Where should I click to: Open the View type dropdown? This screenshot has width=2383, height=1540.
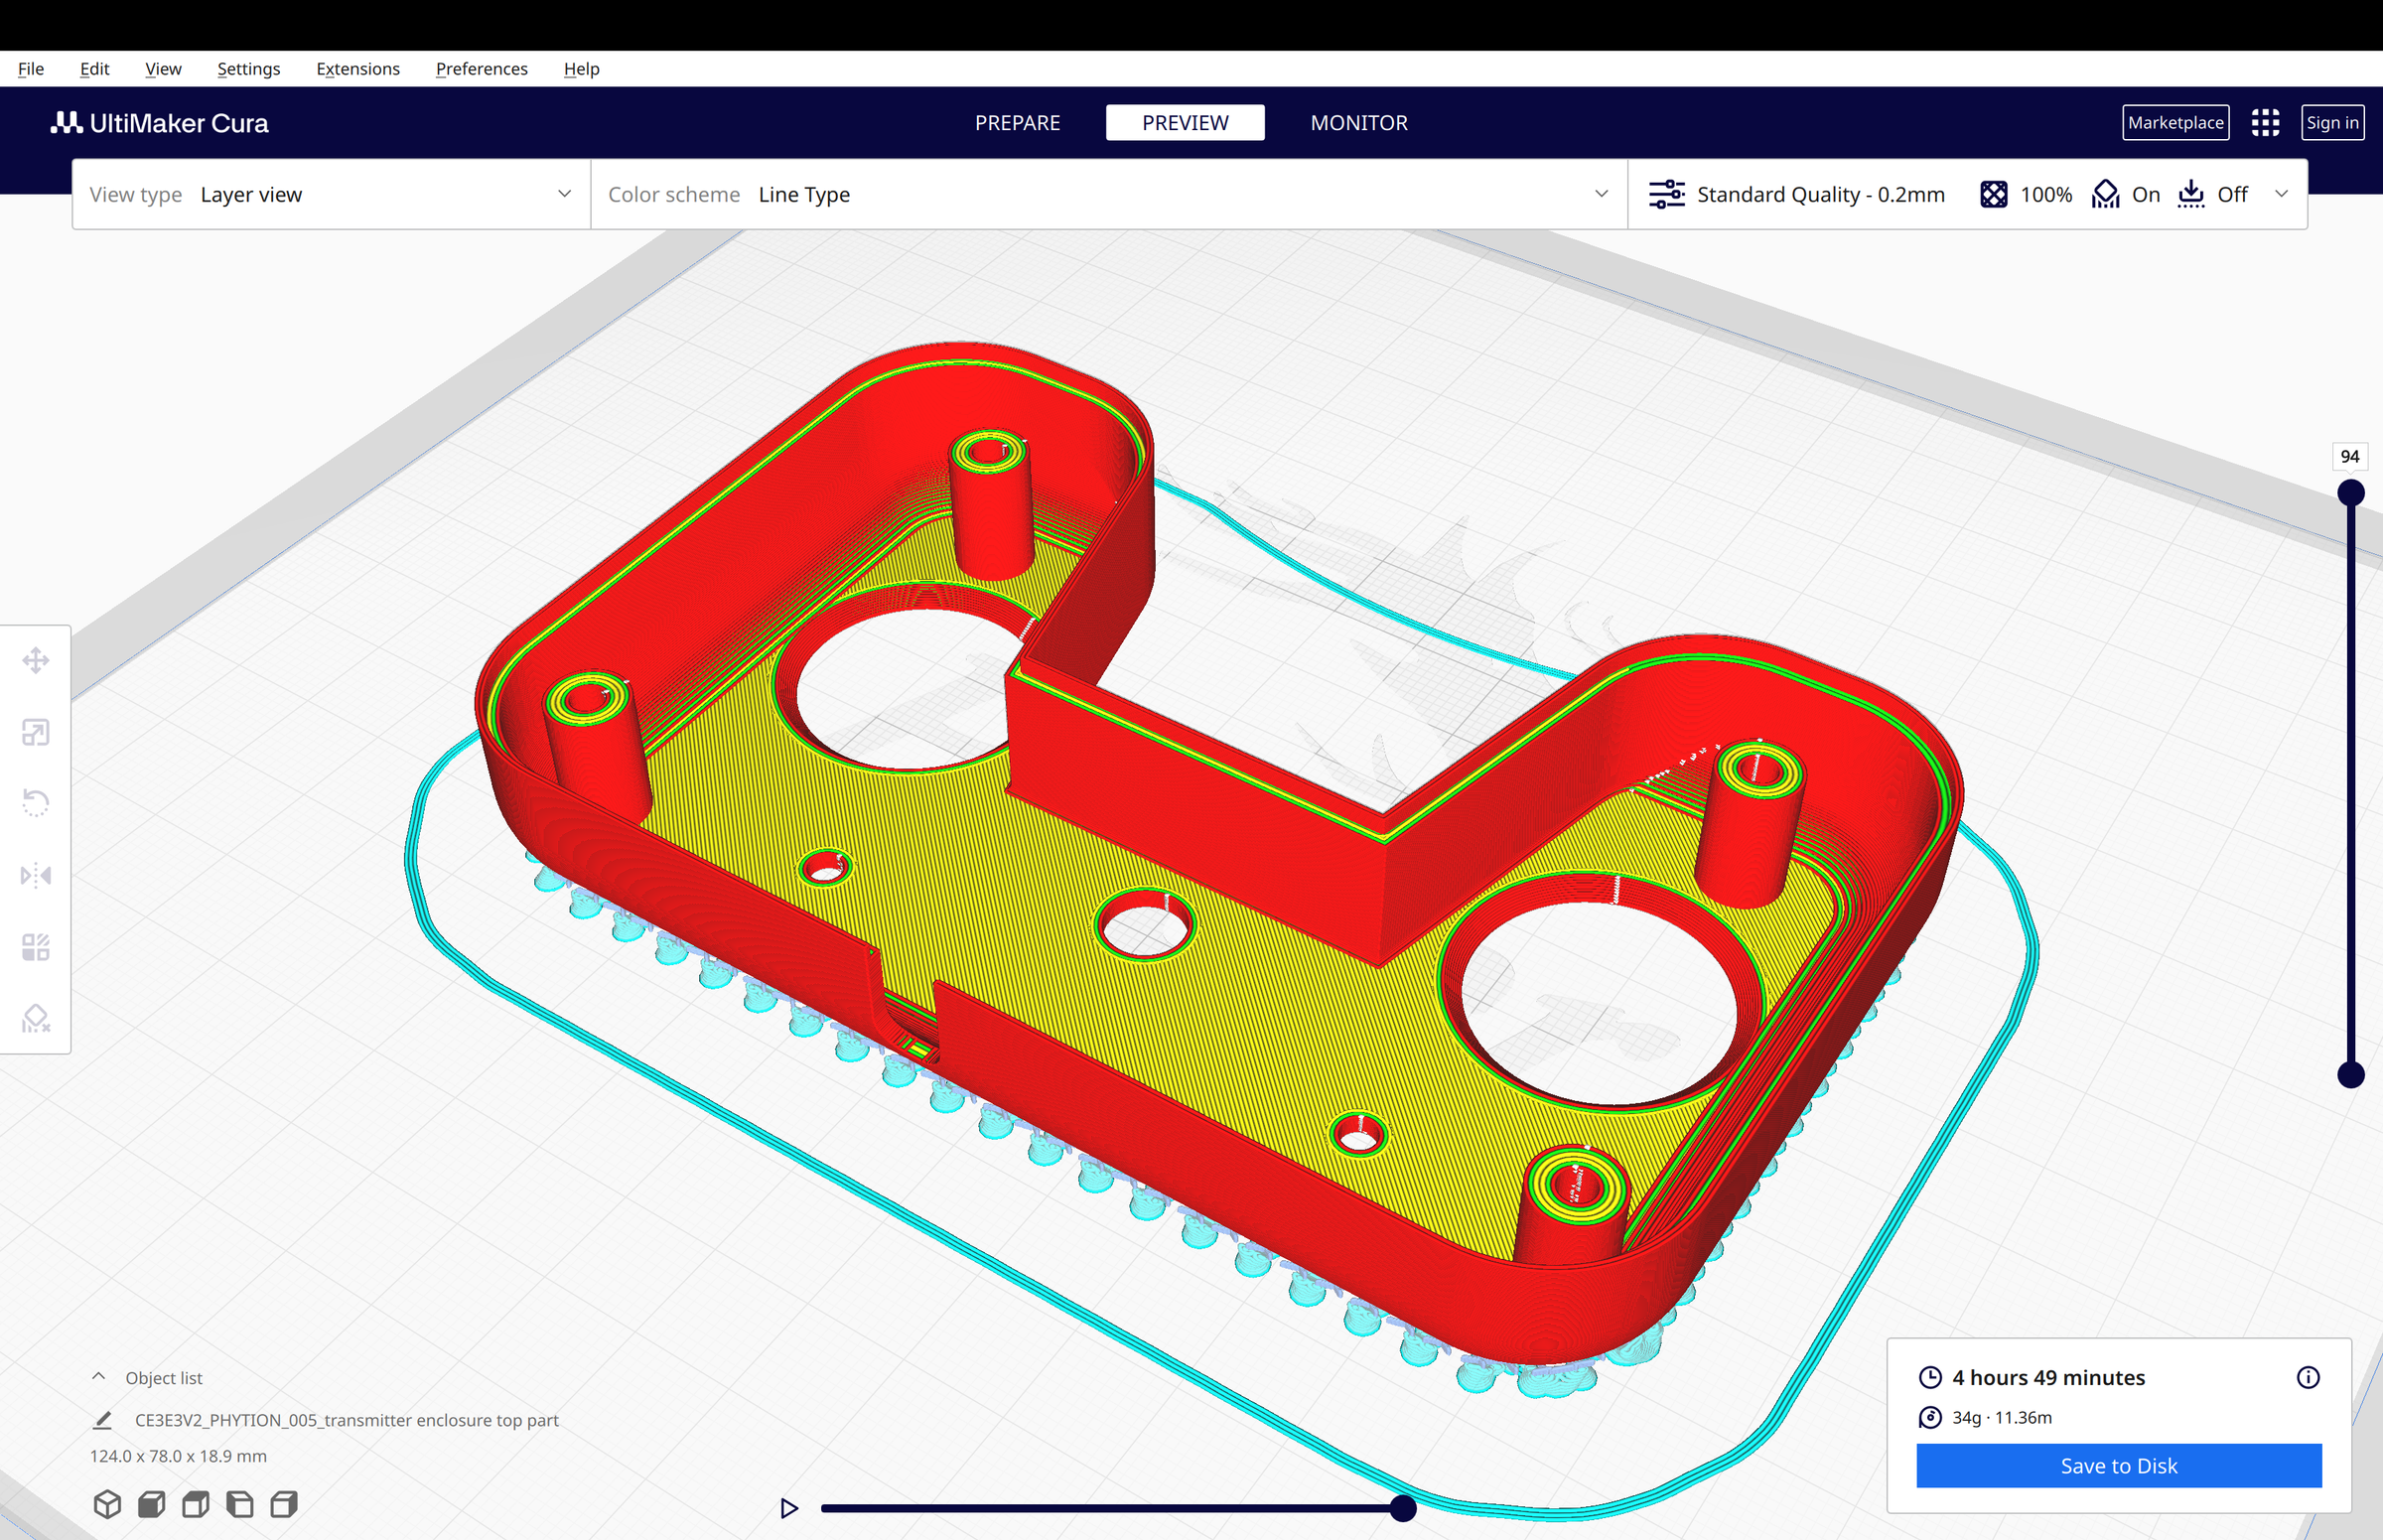tap(330, 194)
